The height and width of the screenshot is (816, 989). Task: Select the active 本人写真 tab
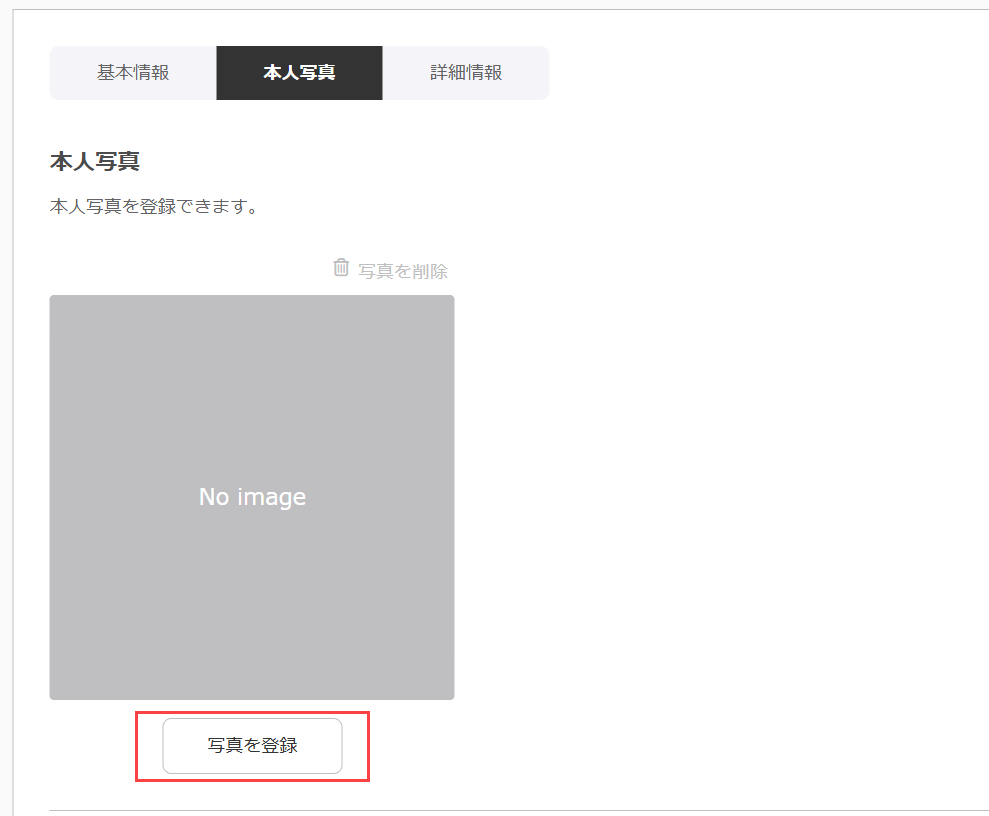(300, 73)
